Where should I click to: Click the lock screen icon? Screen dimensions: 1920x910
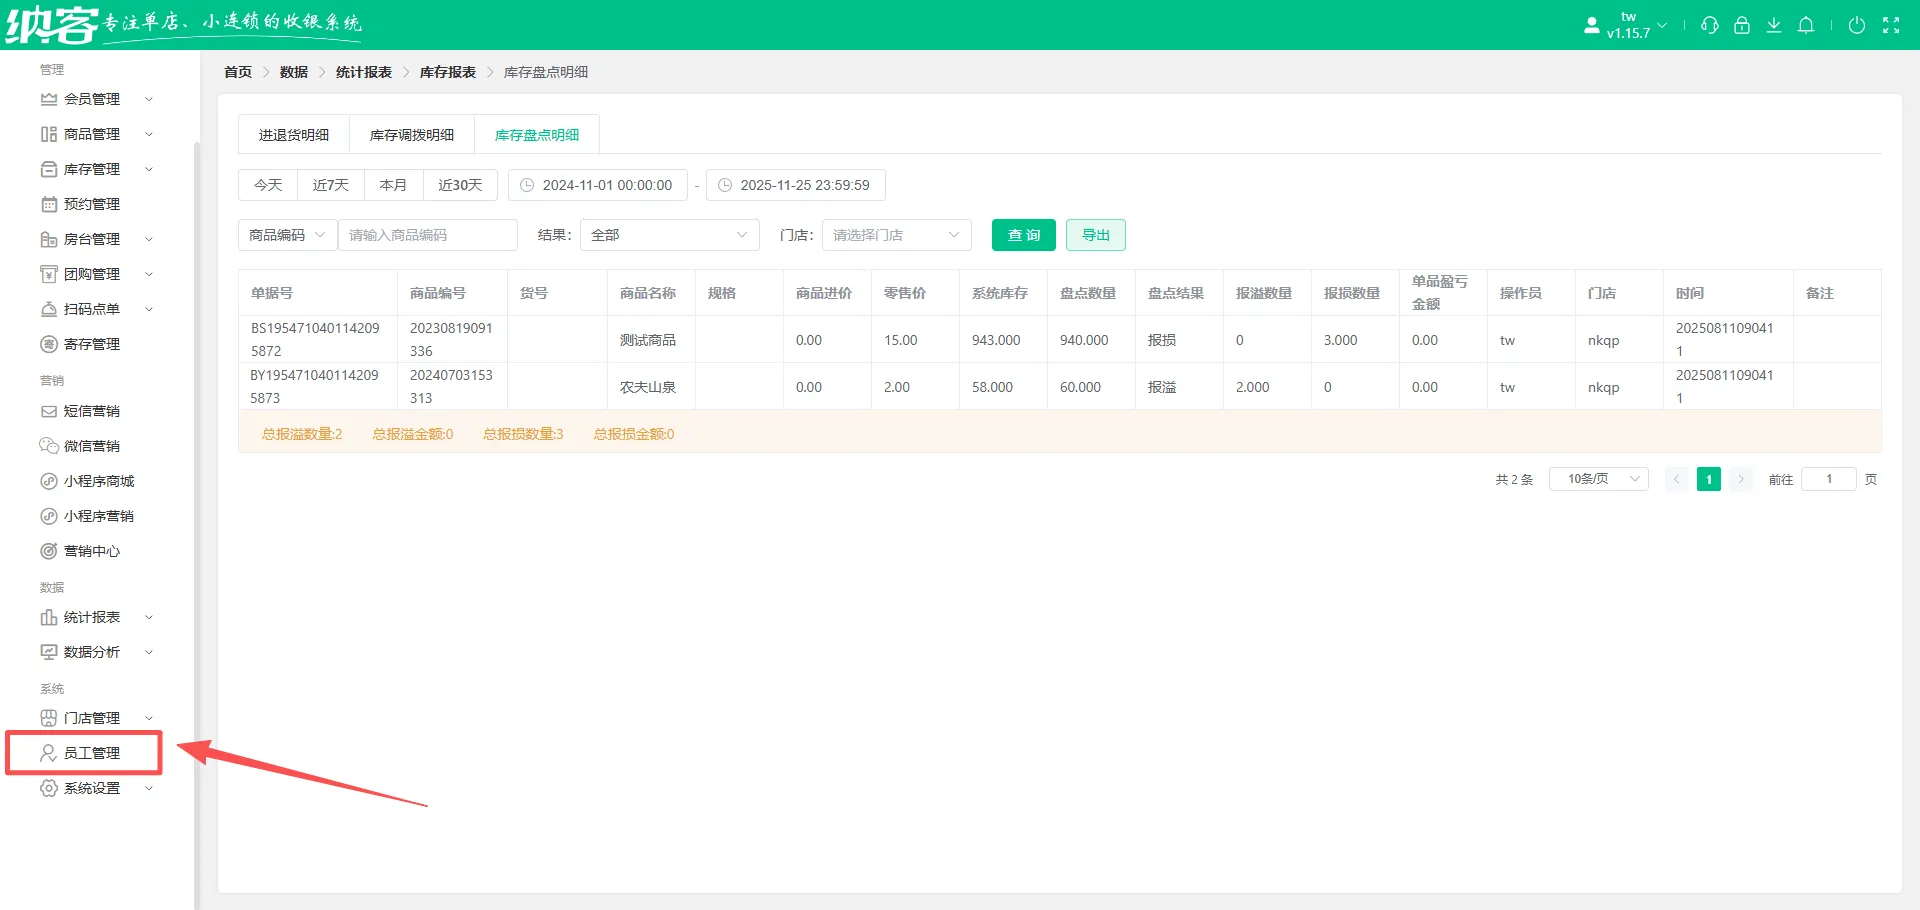(1741, 26)
